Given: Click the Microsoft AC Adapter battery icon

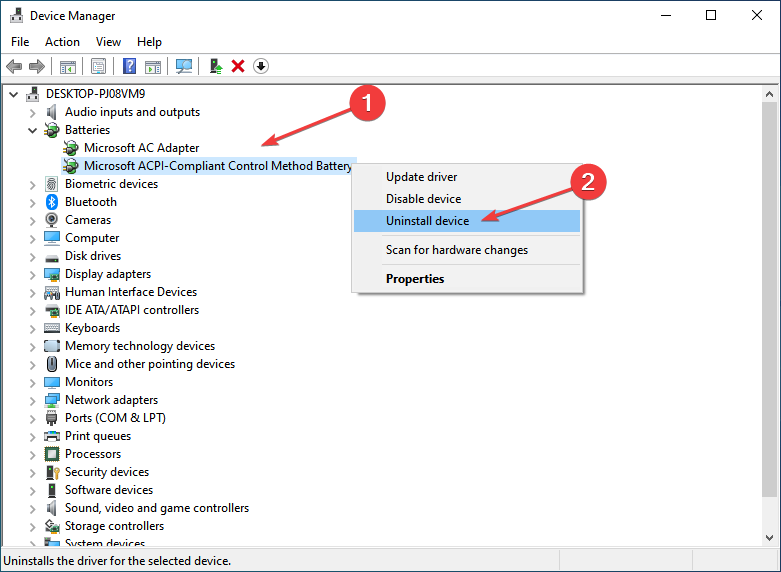Looking at the screenshot, I should pyautogui.click(x=71, y=148).
